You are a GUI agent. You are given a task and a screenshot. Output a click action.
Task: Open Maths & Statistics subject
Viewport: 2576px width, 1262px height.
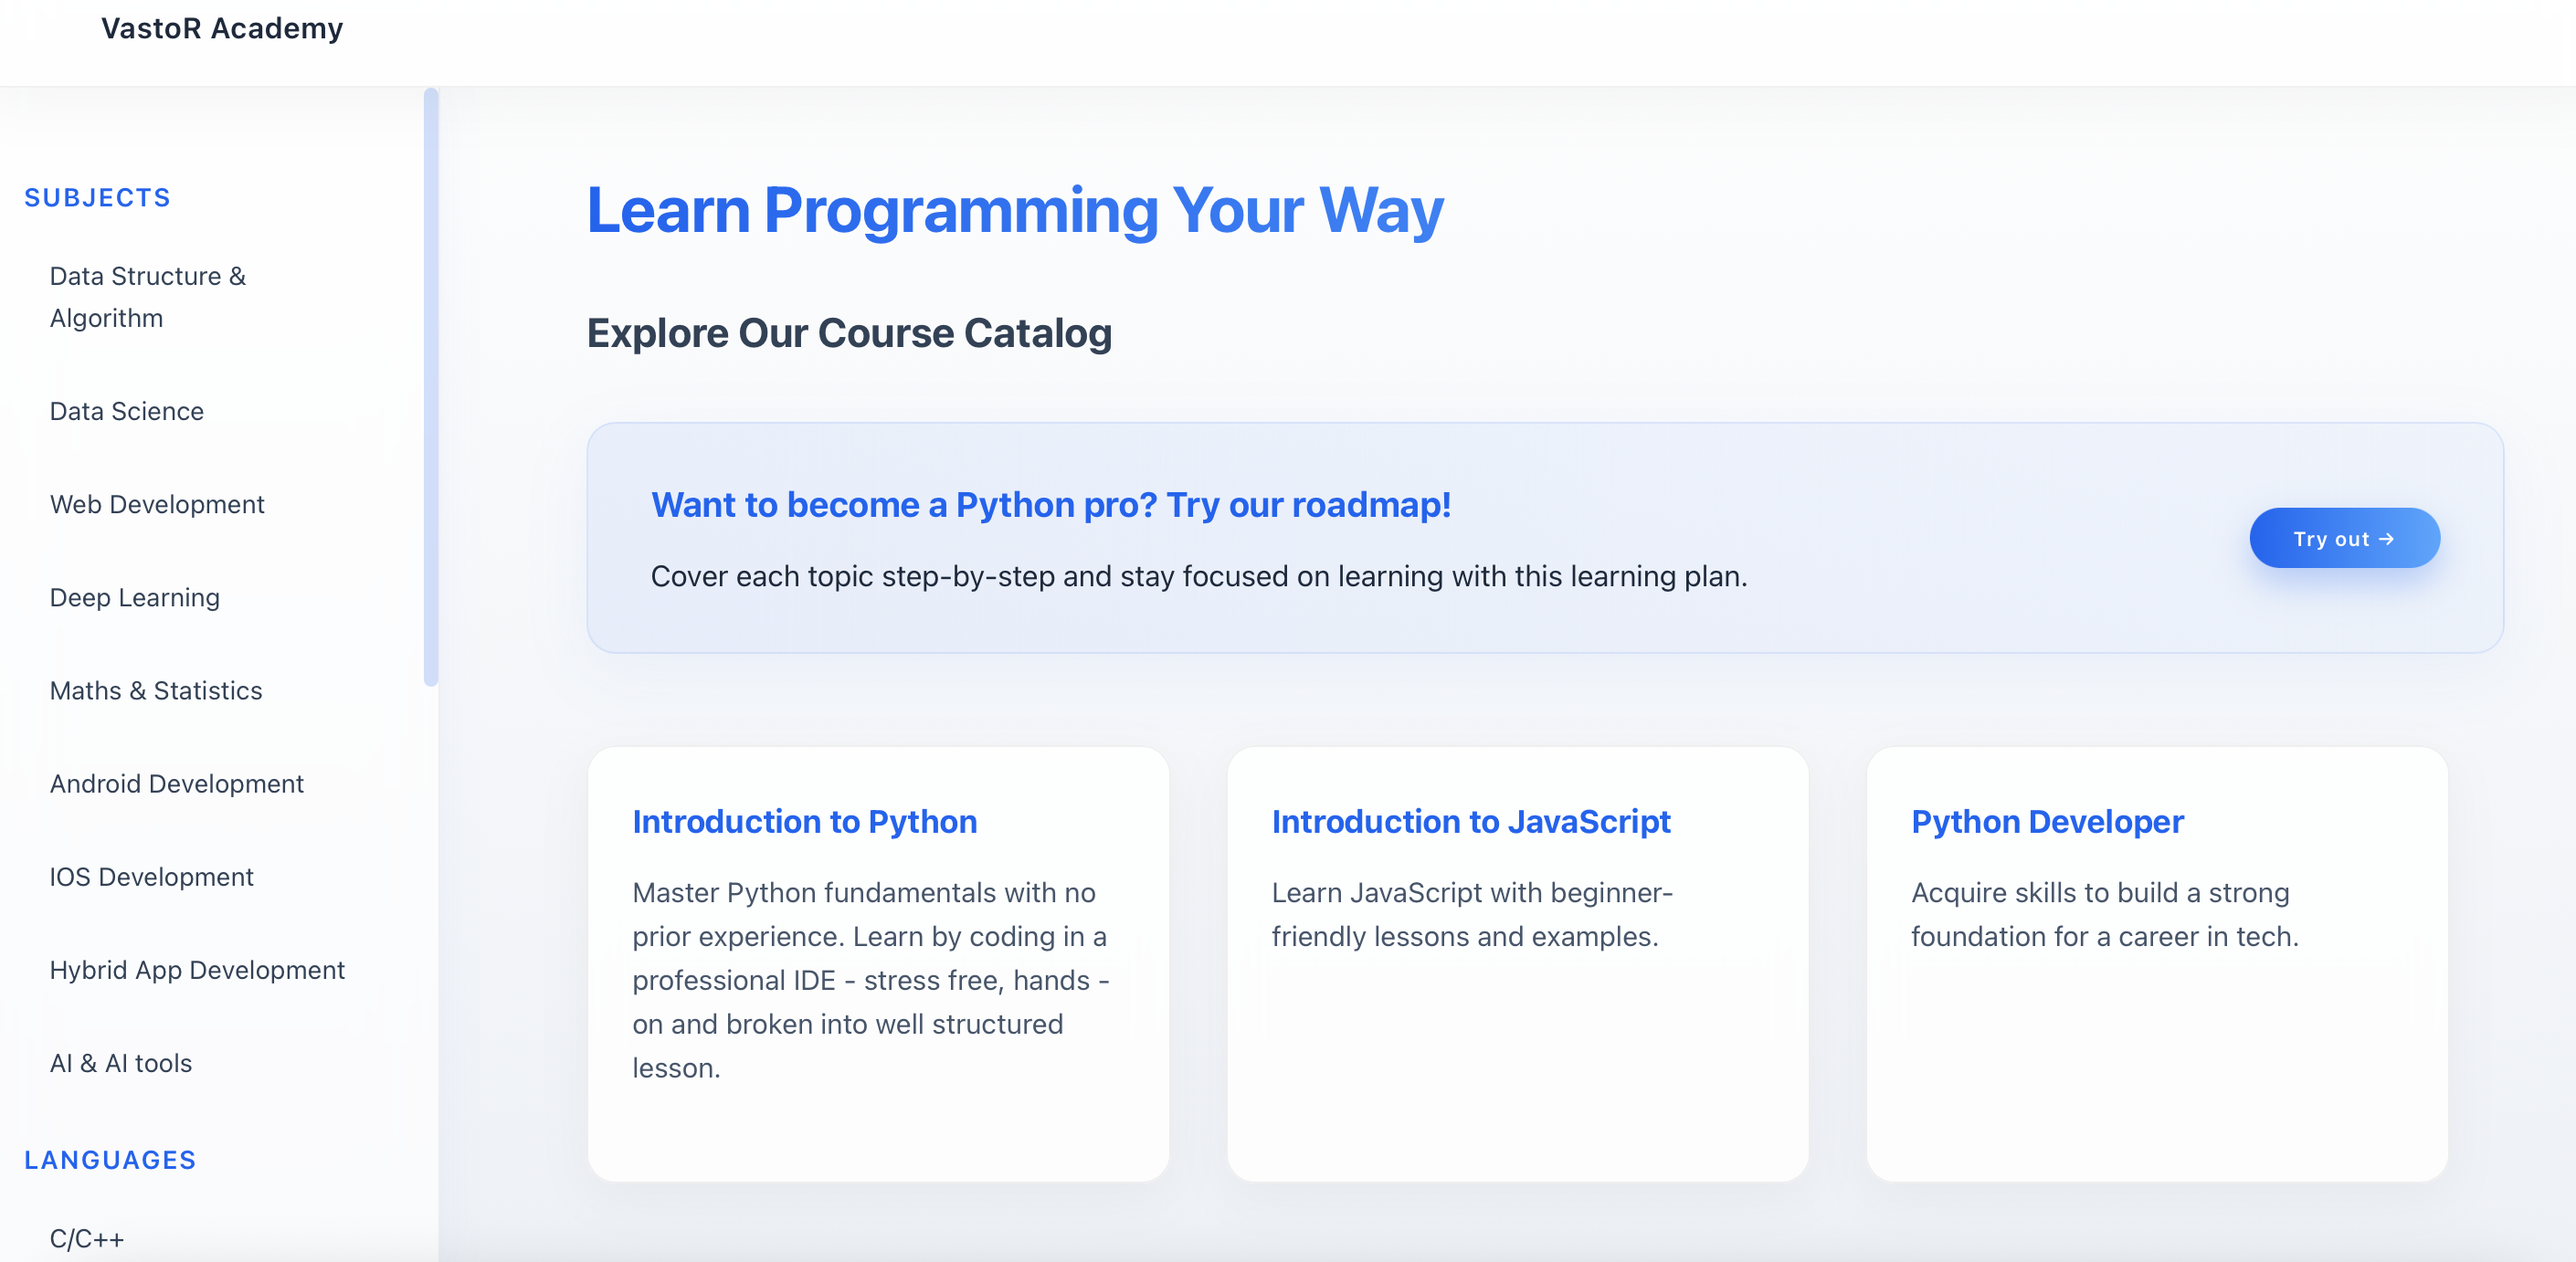coord(155,690)
